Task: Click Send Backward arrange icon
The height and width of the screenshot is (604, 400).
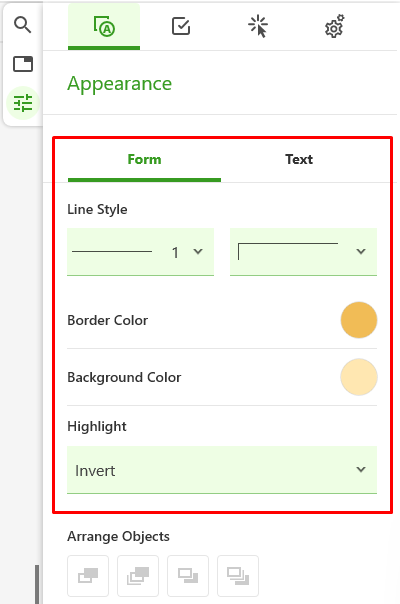Action: (188, 575)
